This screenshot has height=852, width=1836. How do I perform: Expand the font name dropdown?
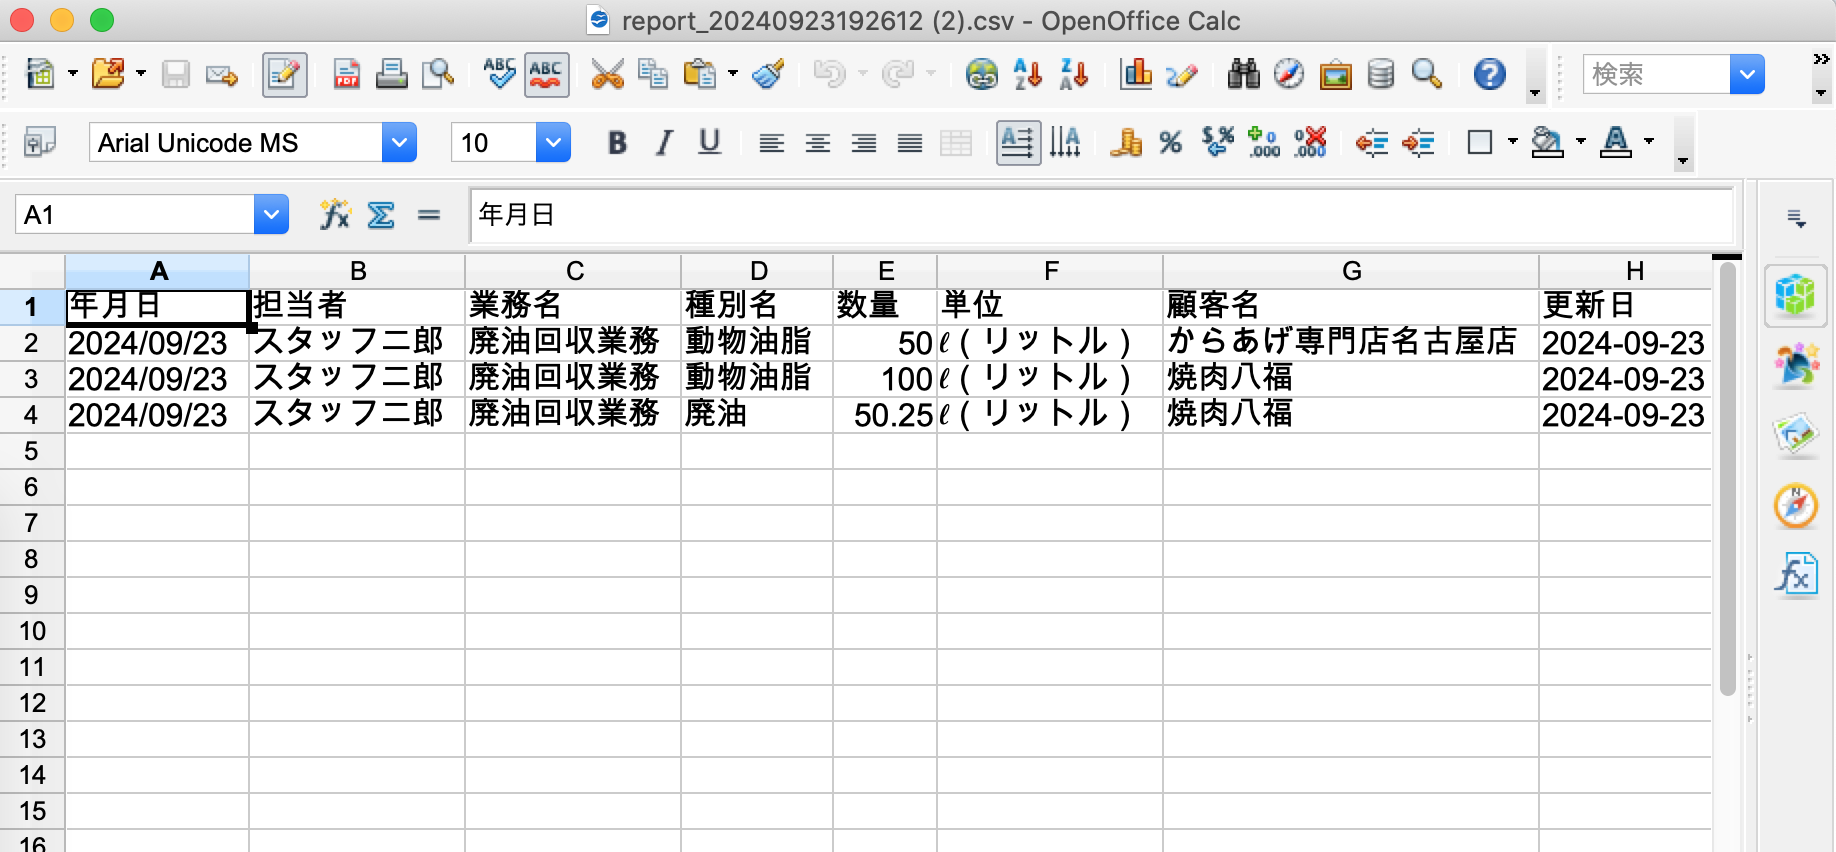[x=399, y=143]
